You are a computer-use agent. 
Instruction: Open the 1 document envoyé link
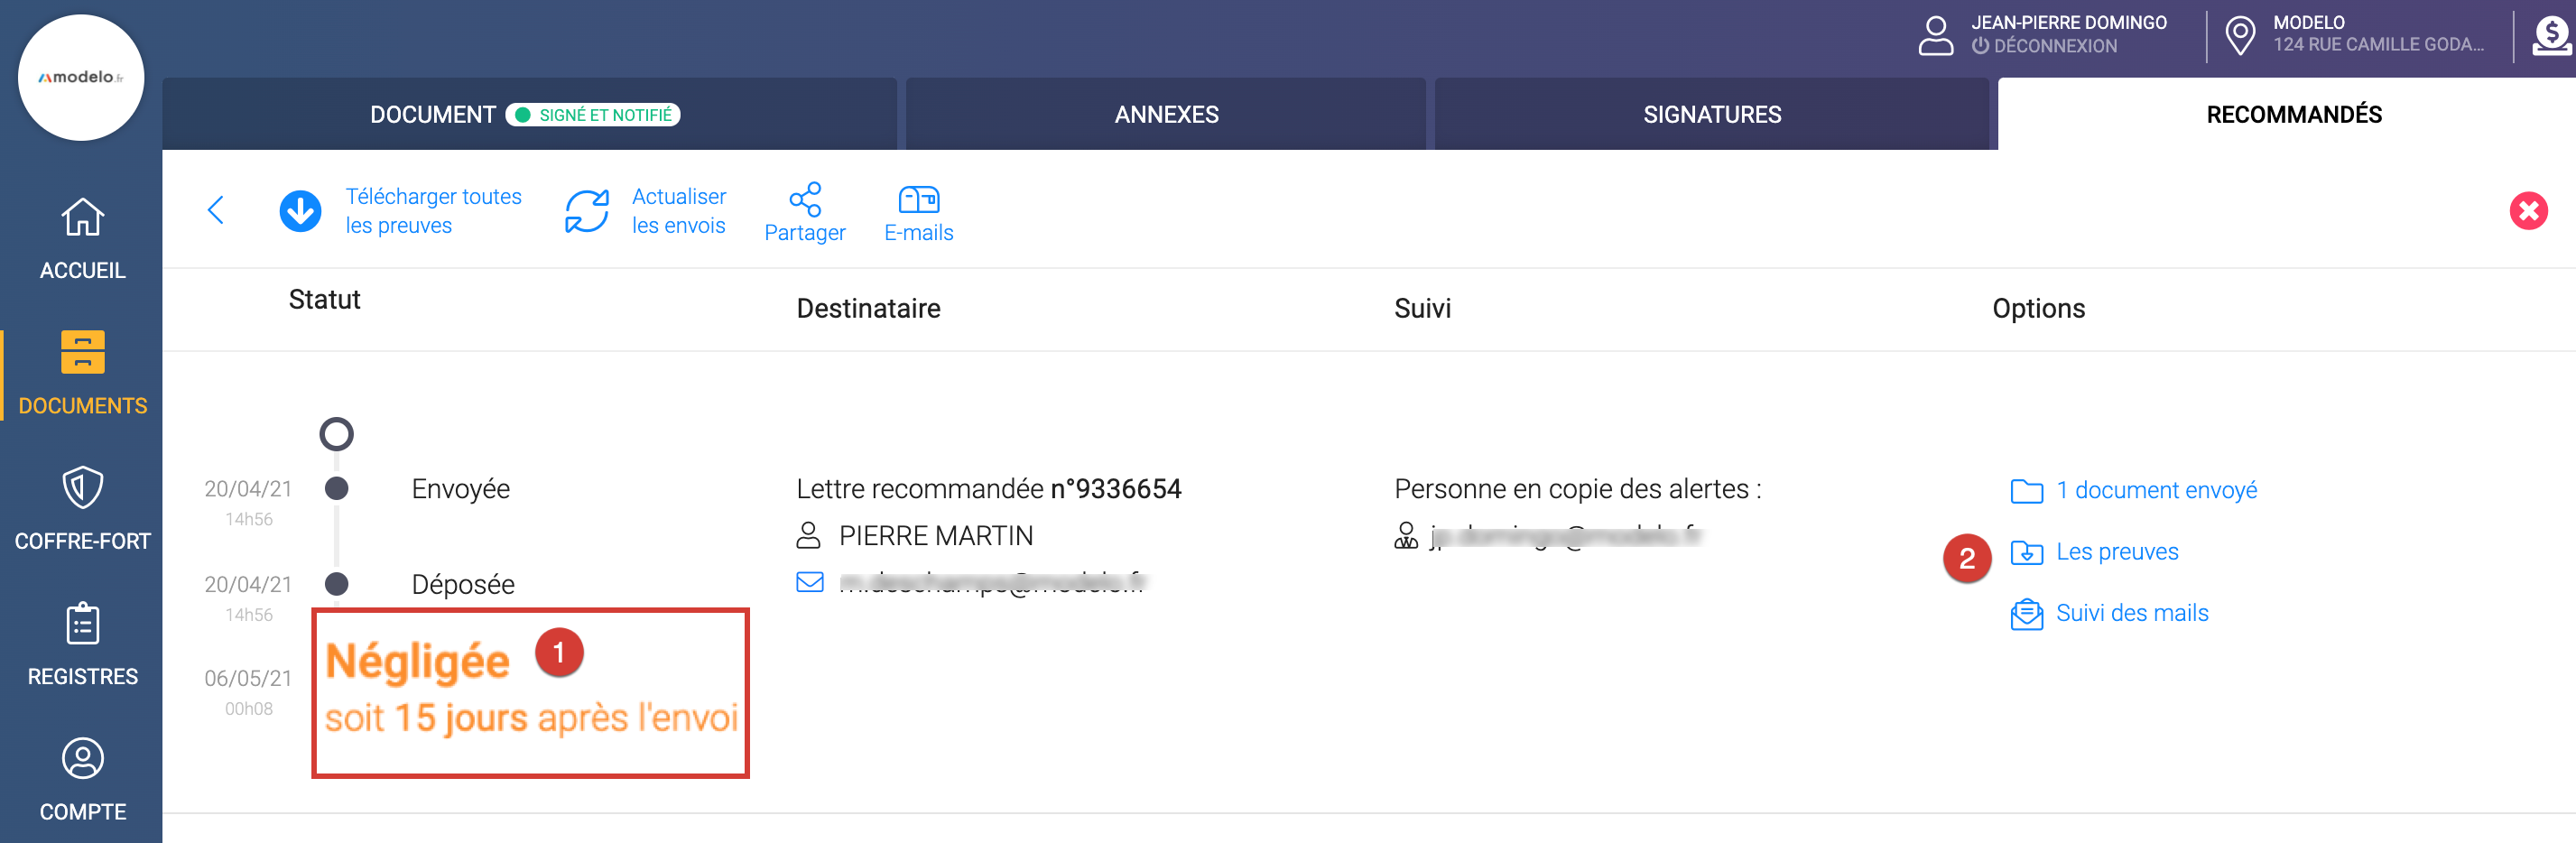2155,490
